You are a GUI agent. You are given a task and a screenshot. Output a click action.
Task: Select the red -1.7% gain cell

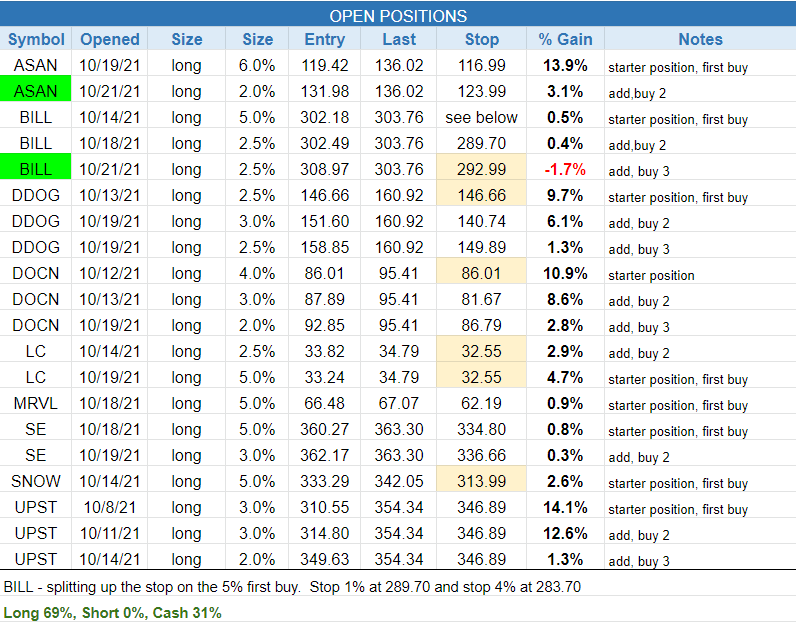pos(565,169)
